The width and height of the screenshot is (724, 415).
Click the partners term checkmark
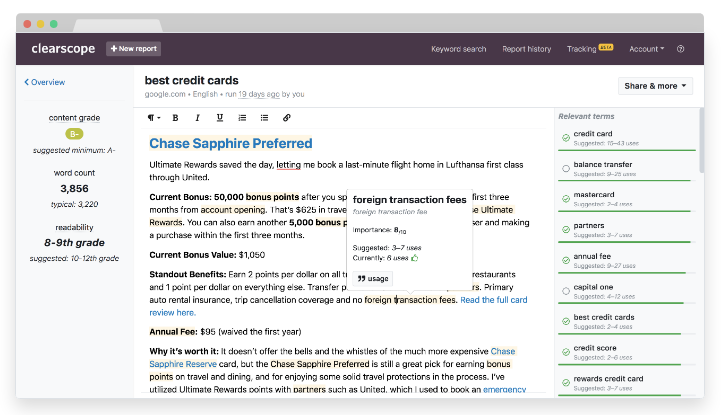click(x=566, y=229)
